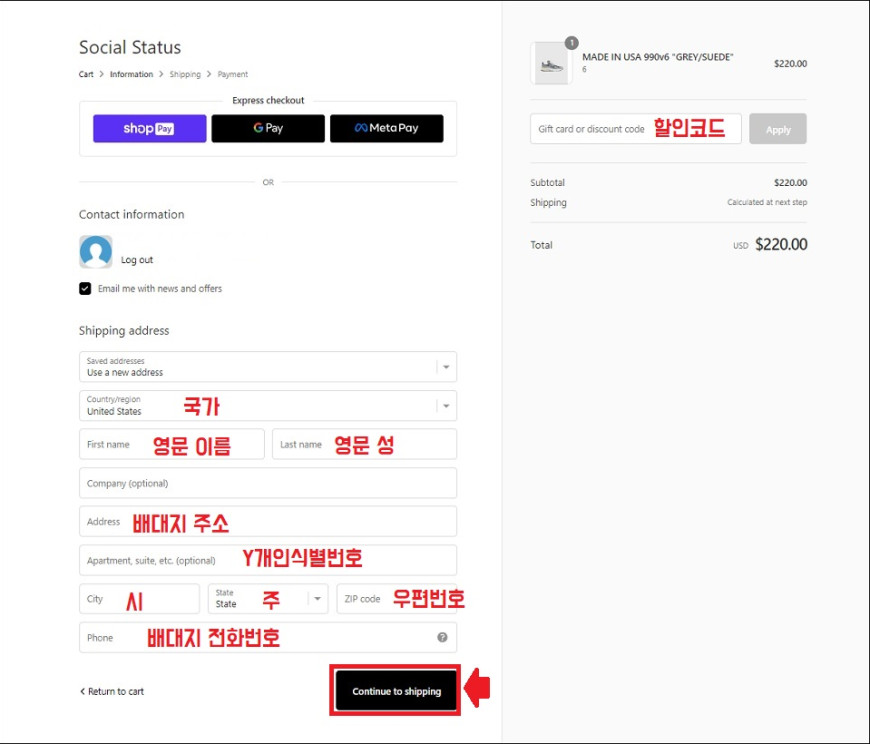Viewport: 870px width, 744px height.
Task: Click the Total amount $220.00
Action: [781, 245]
